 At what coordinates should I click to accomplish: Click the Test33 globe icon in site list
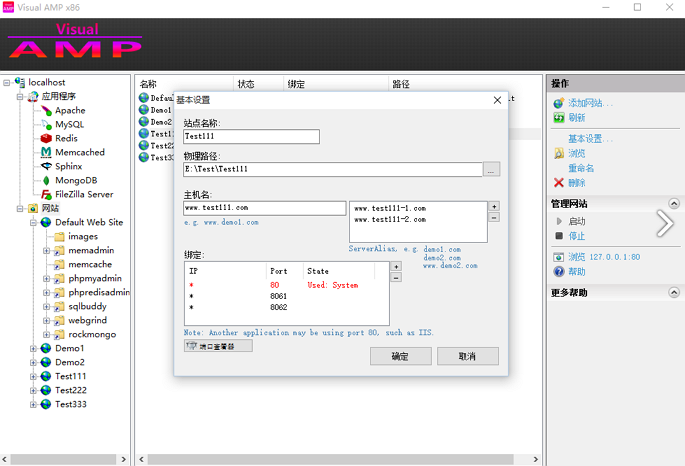144,157
